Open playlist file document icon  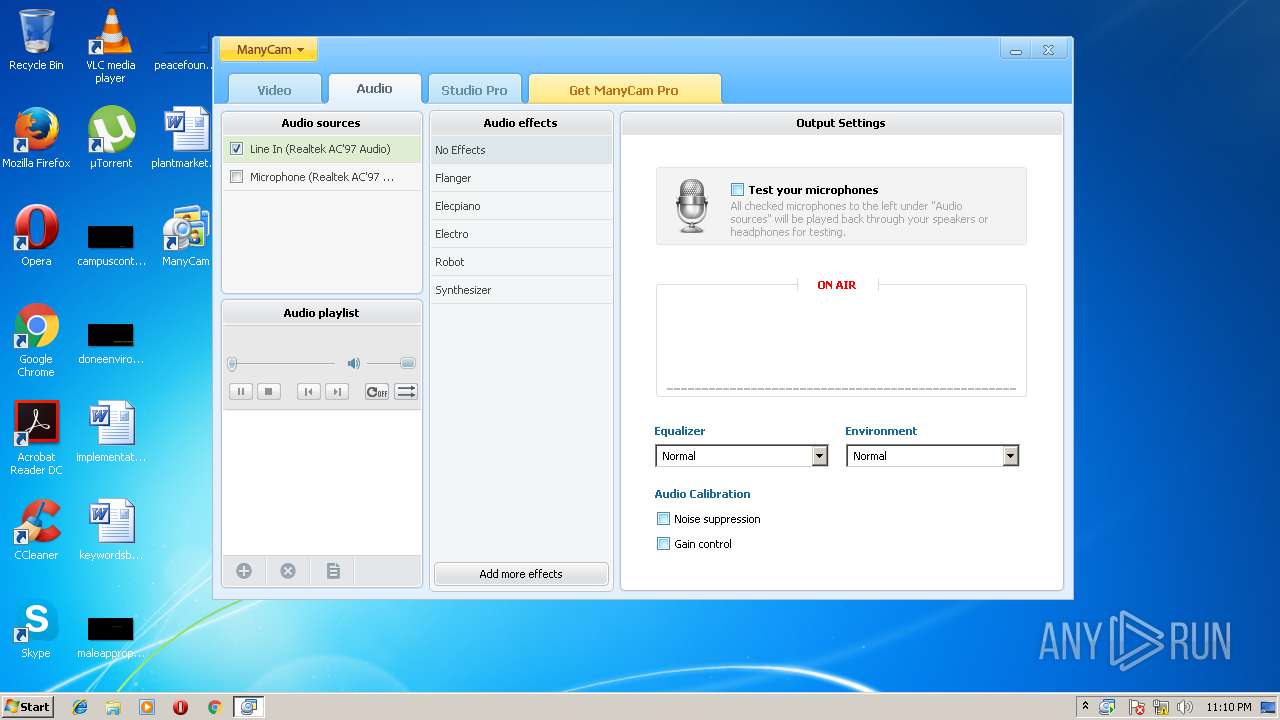tap(333, 571)
